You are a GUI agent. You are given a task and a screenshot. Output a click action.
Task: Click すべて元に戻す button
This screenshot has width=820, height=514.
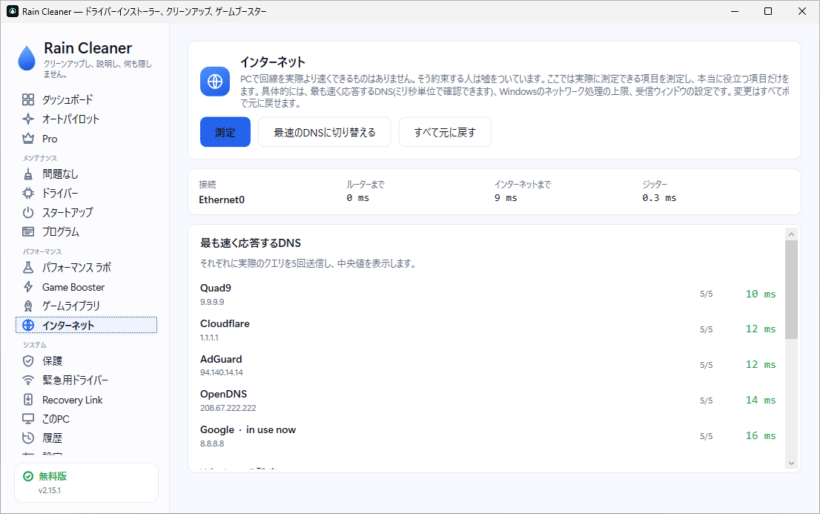pyautogui.click(x=445, y=132)
